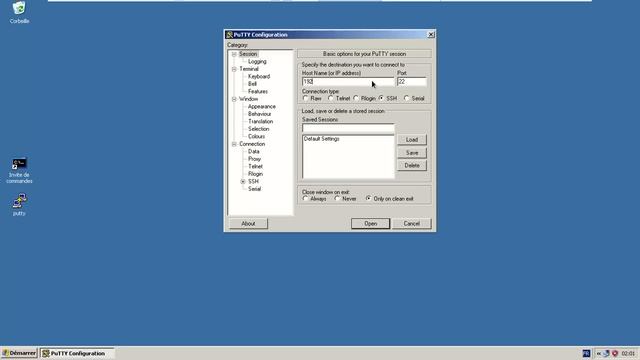The height and width of the screenshot is (360, 640).
Task: Click the PuTTY icon in the title bar
Action: pos(229,35)
